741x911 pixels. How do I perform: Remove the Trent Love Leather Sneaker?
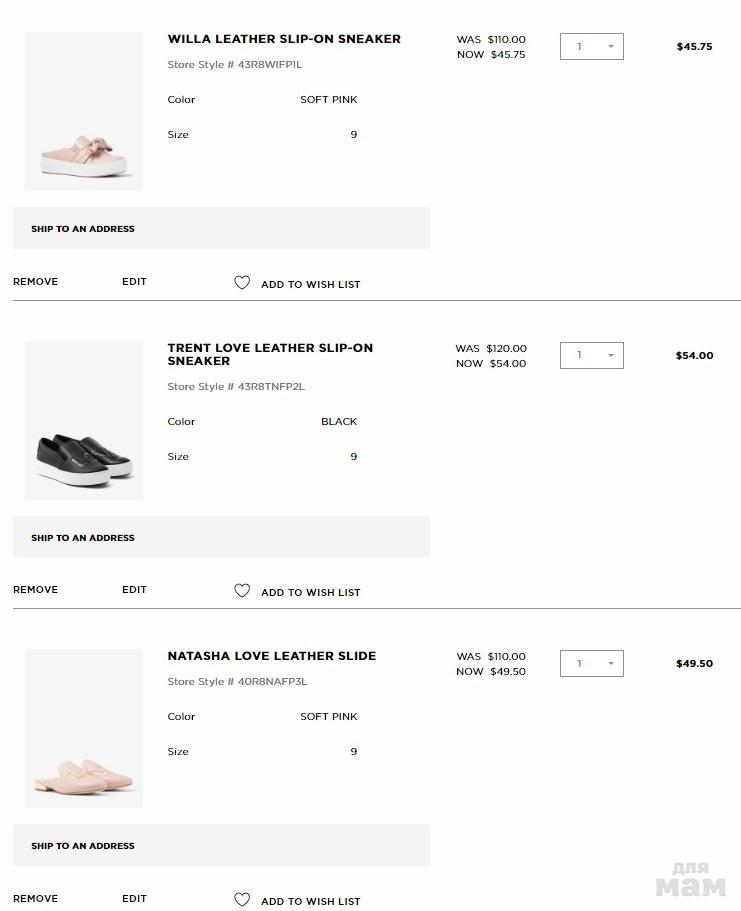click(x=36, y=590)
